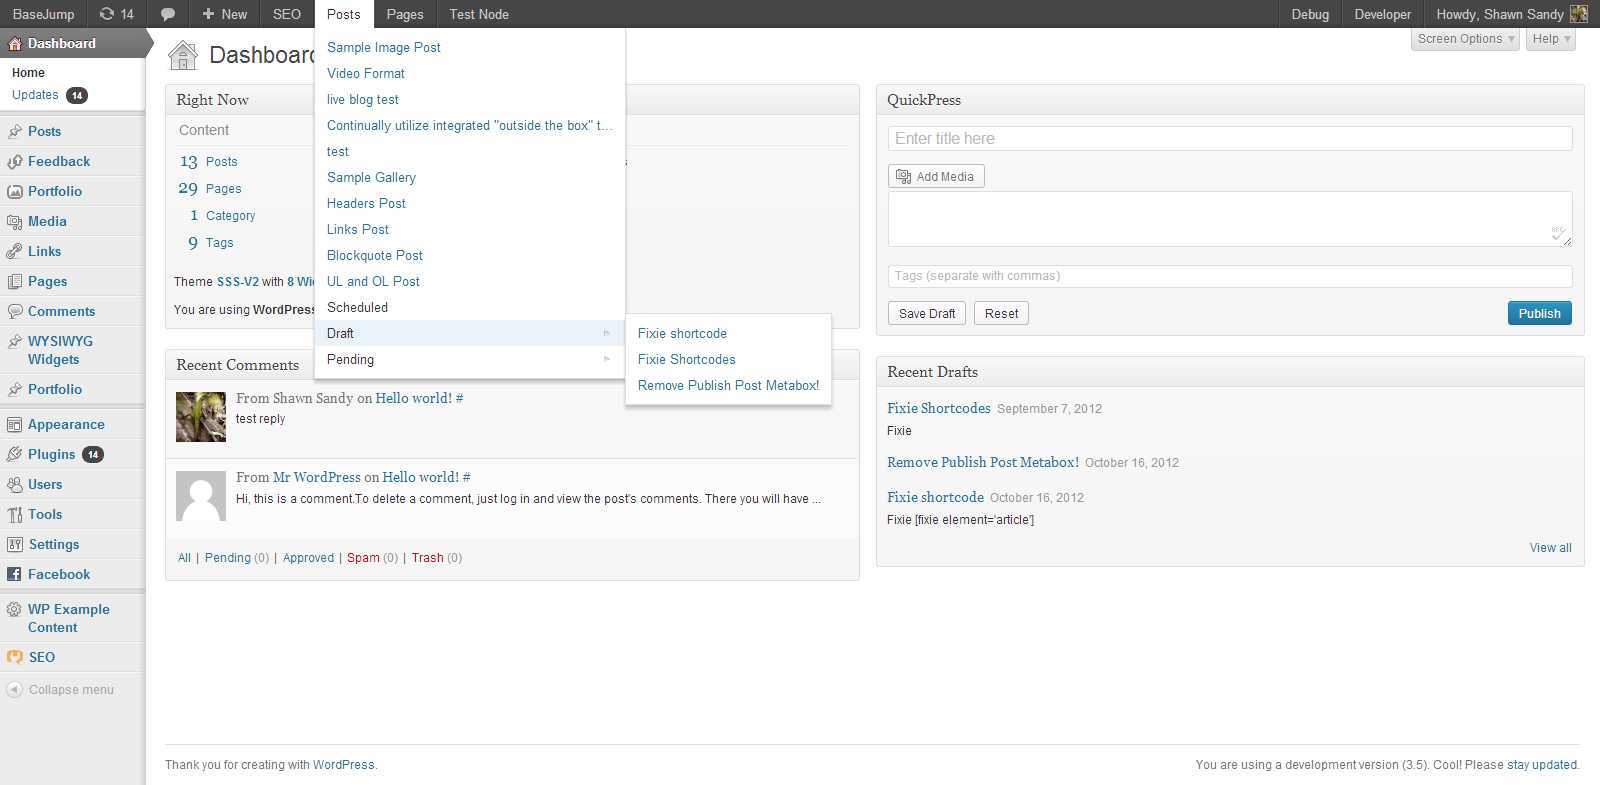
Task: Select Remove Publish Post Metabox! in Draft submenu
Action: (x=728, y=385)
